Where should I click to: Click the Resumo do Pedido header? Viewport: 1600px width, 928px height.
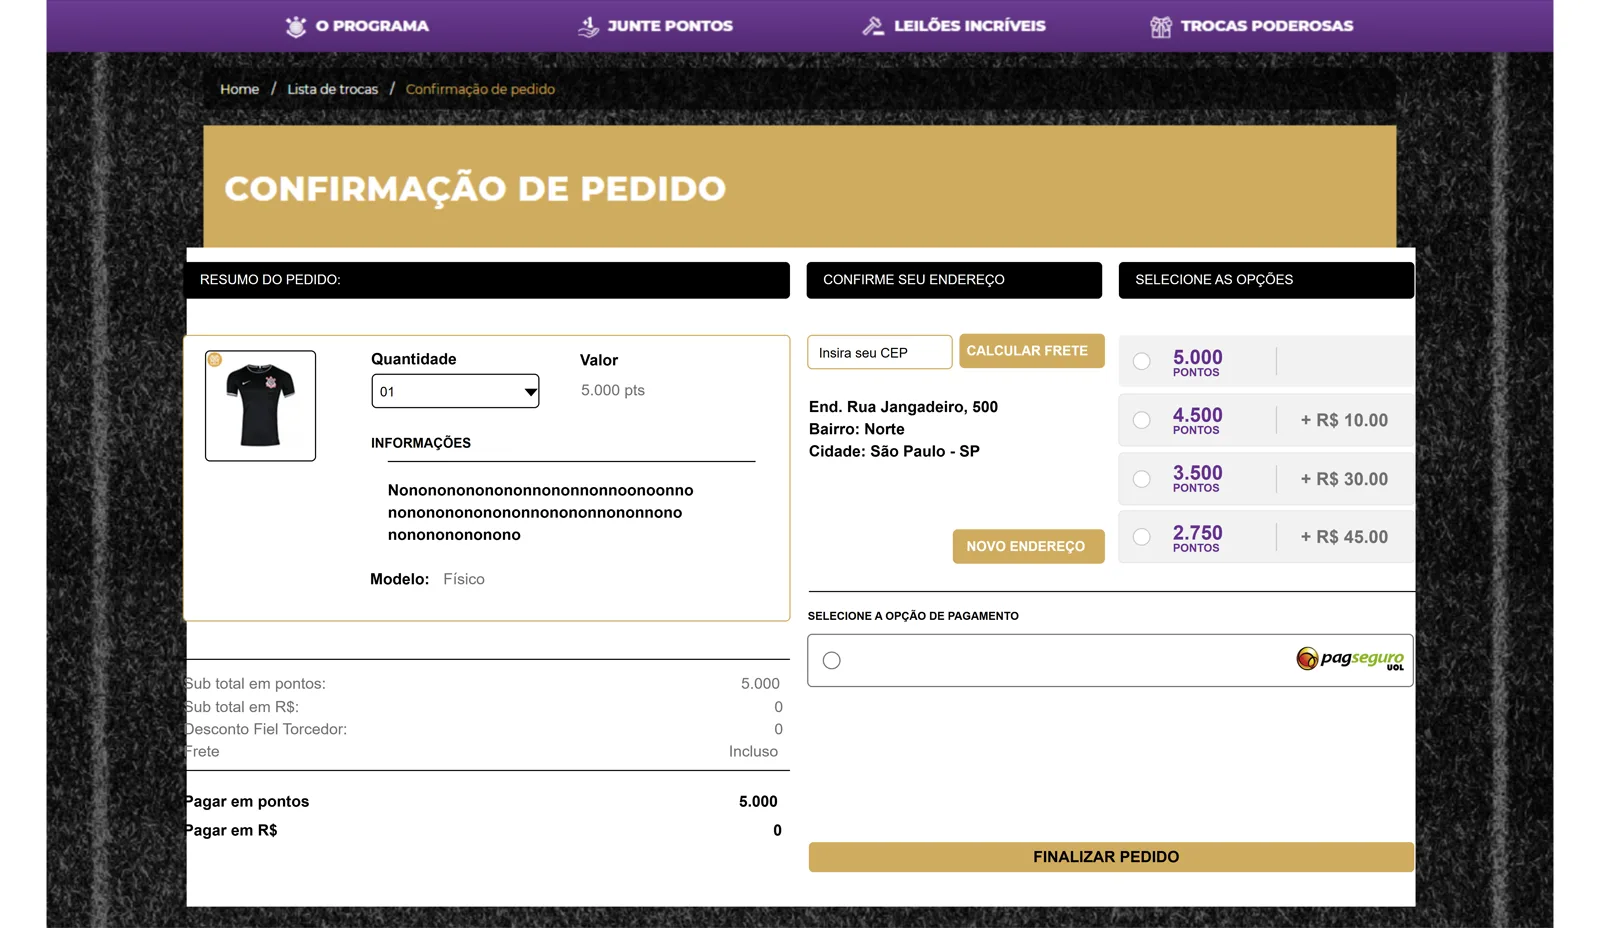coord(488,280)
